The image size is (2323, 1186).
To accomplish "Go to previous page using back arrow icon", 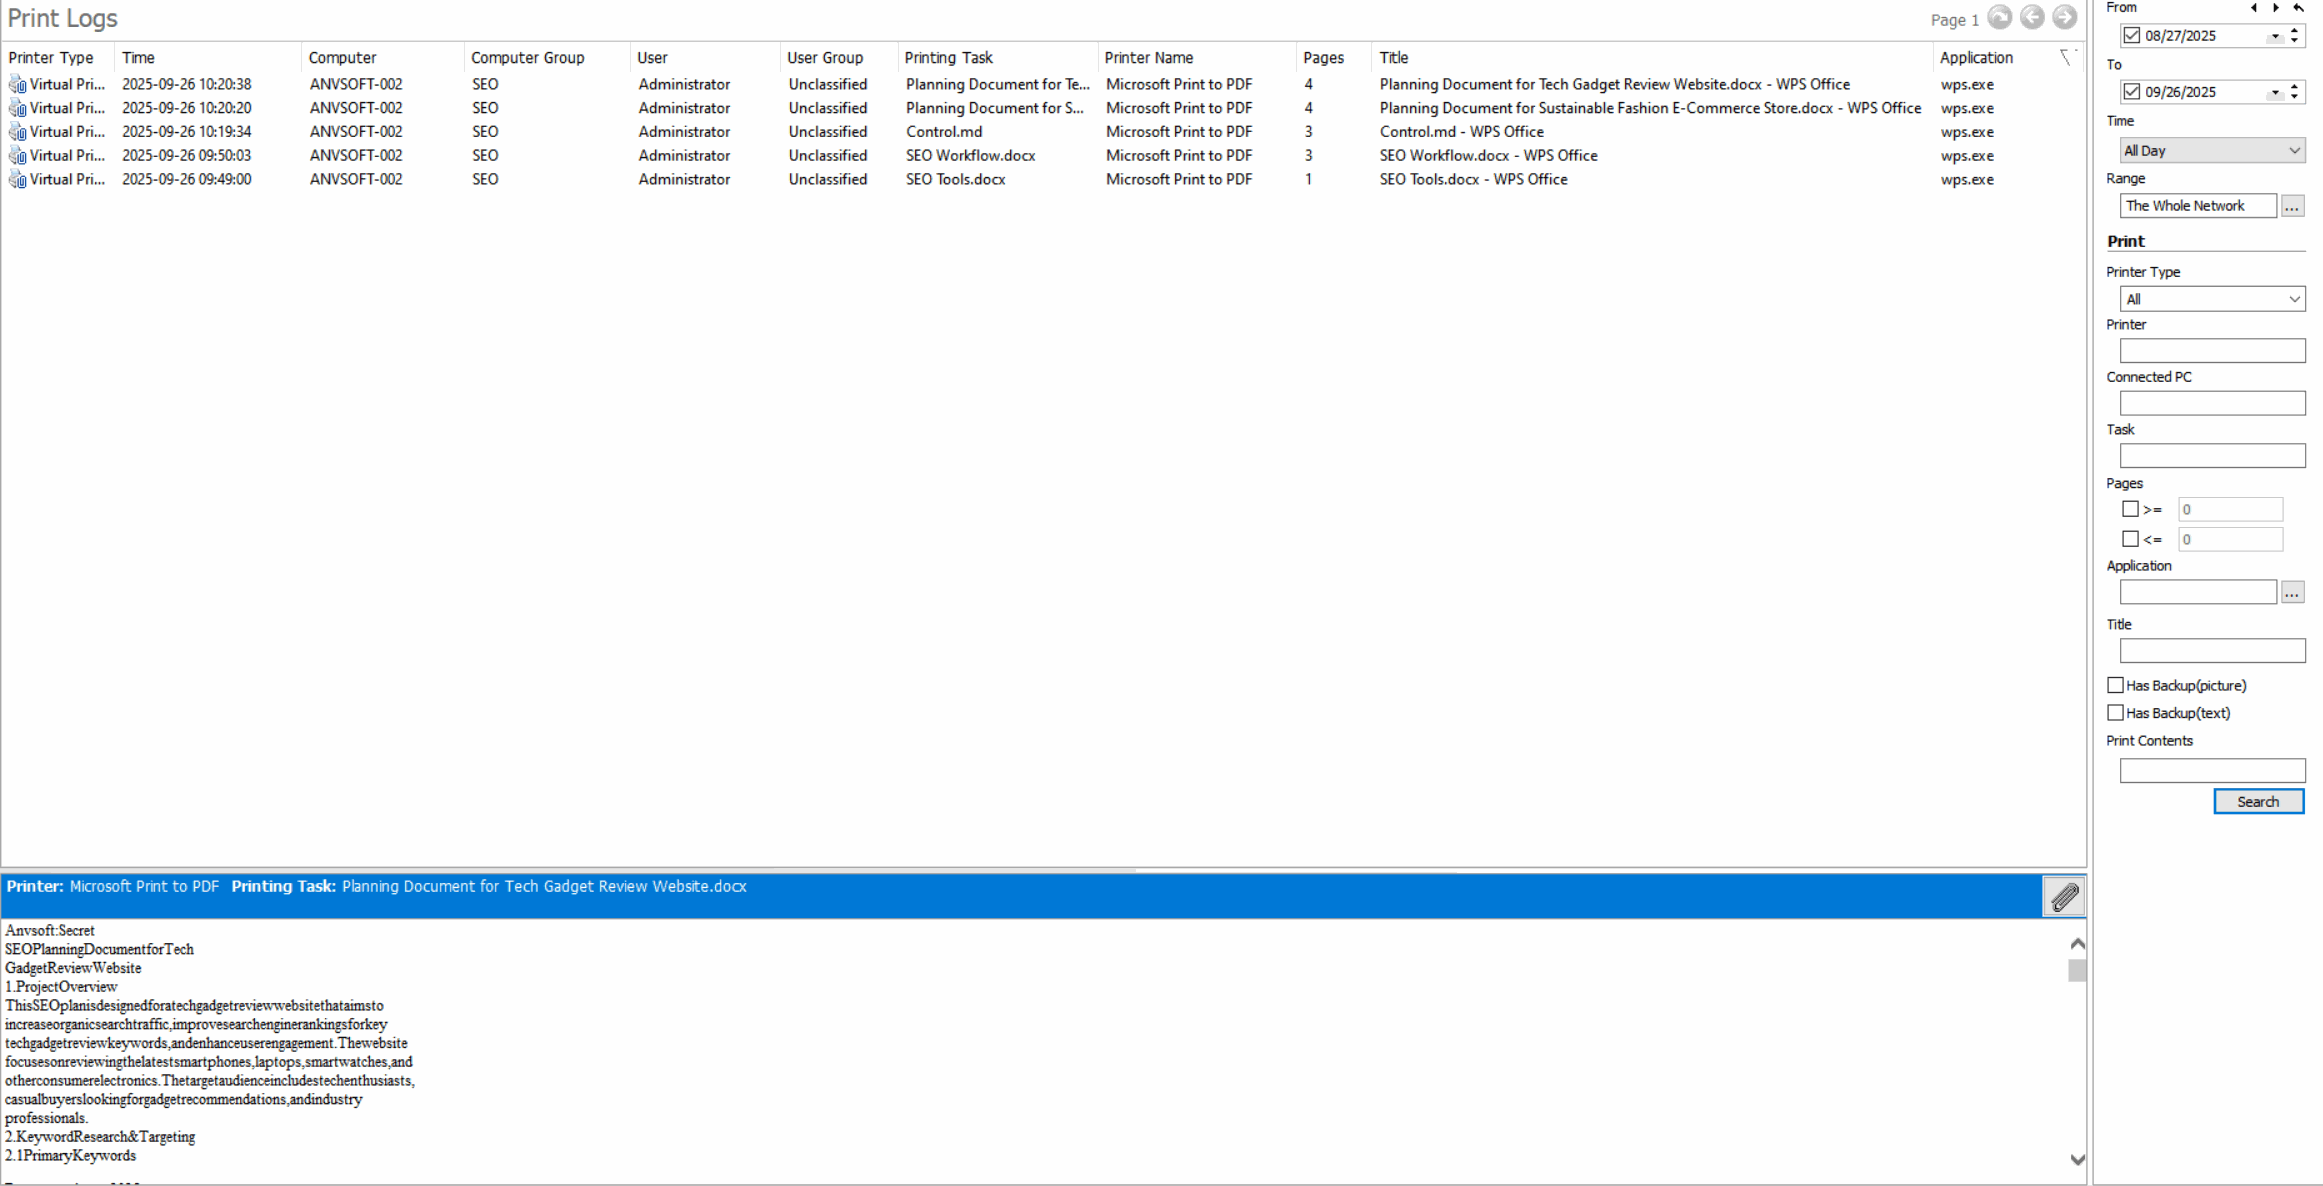I will 2032,17.
